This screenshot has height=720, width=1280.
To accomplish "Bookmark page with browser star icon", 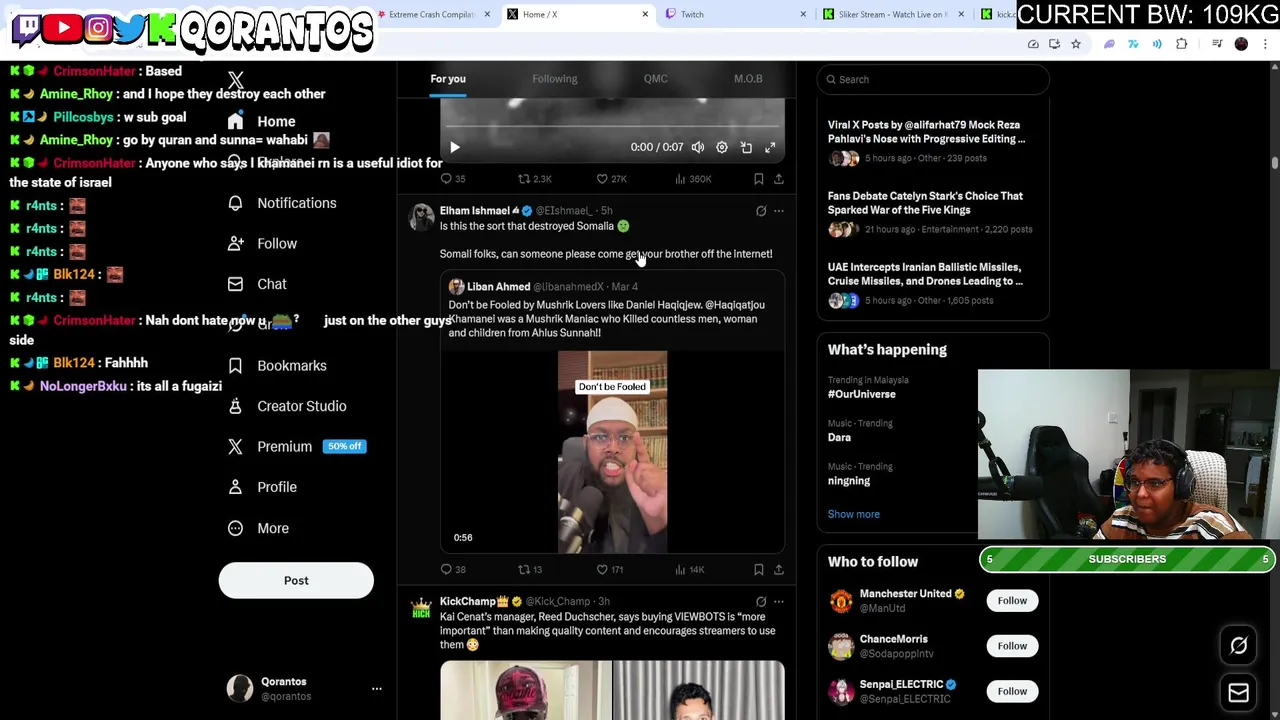I will tap(1076, 44).
